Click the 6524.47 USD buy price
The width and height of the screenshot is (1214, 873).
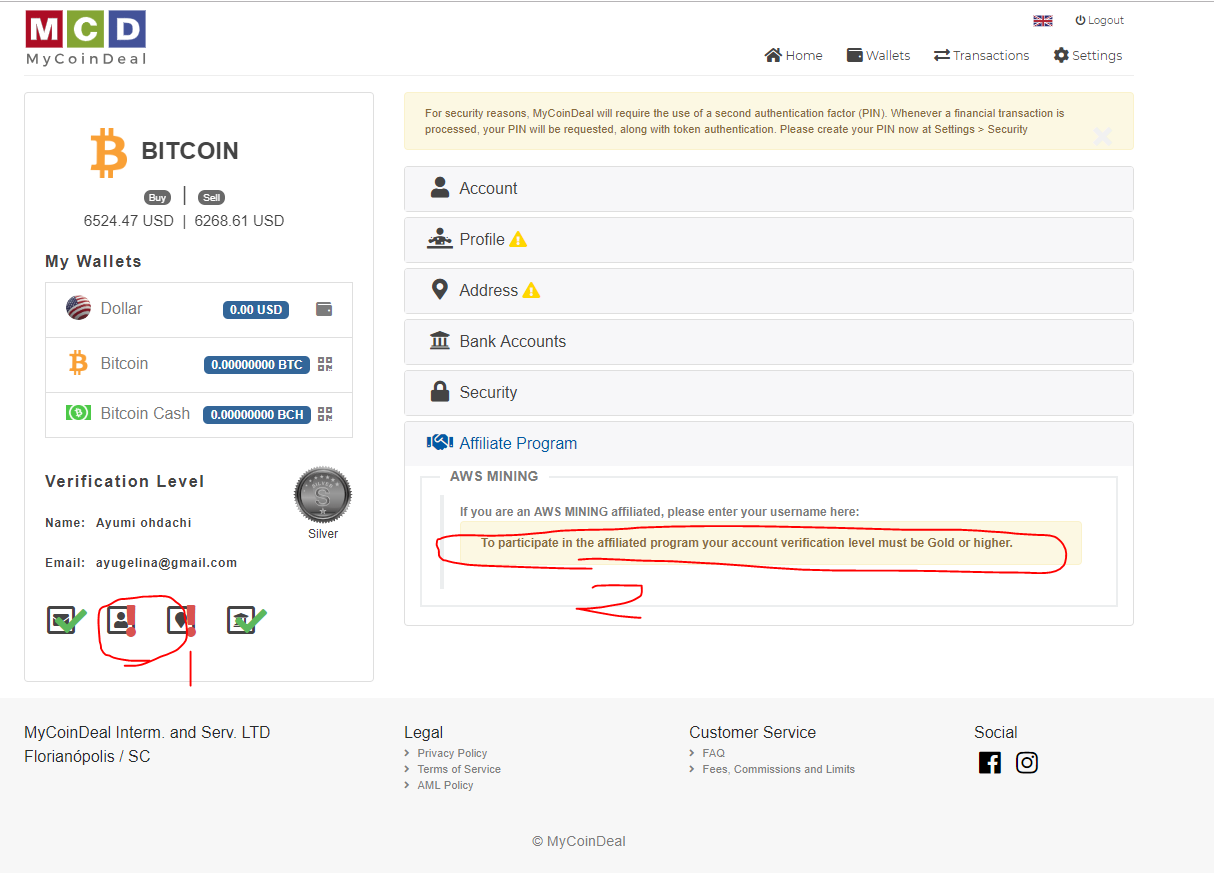point(128,221)
